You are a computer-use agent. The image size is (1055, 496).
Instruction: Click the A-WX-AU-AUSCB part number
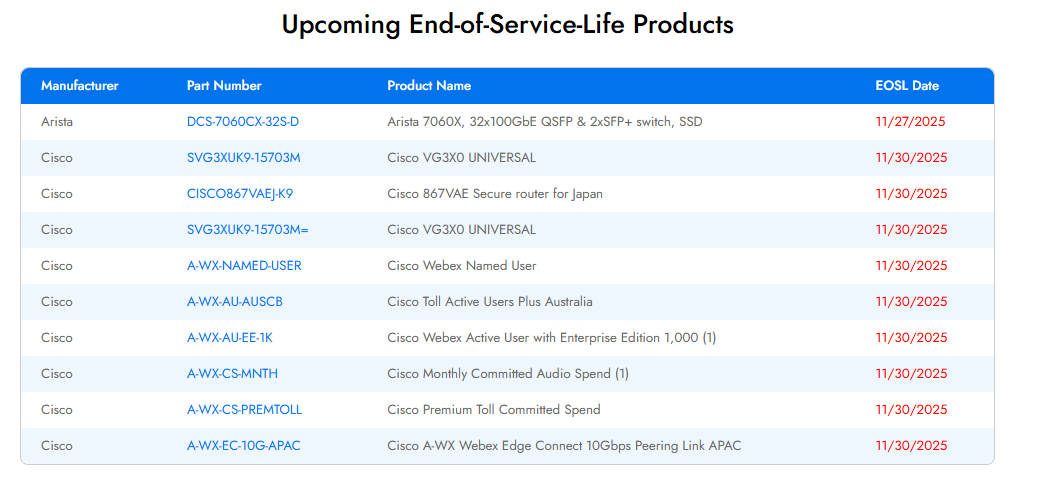click(235, 302)
